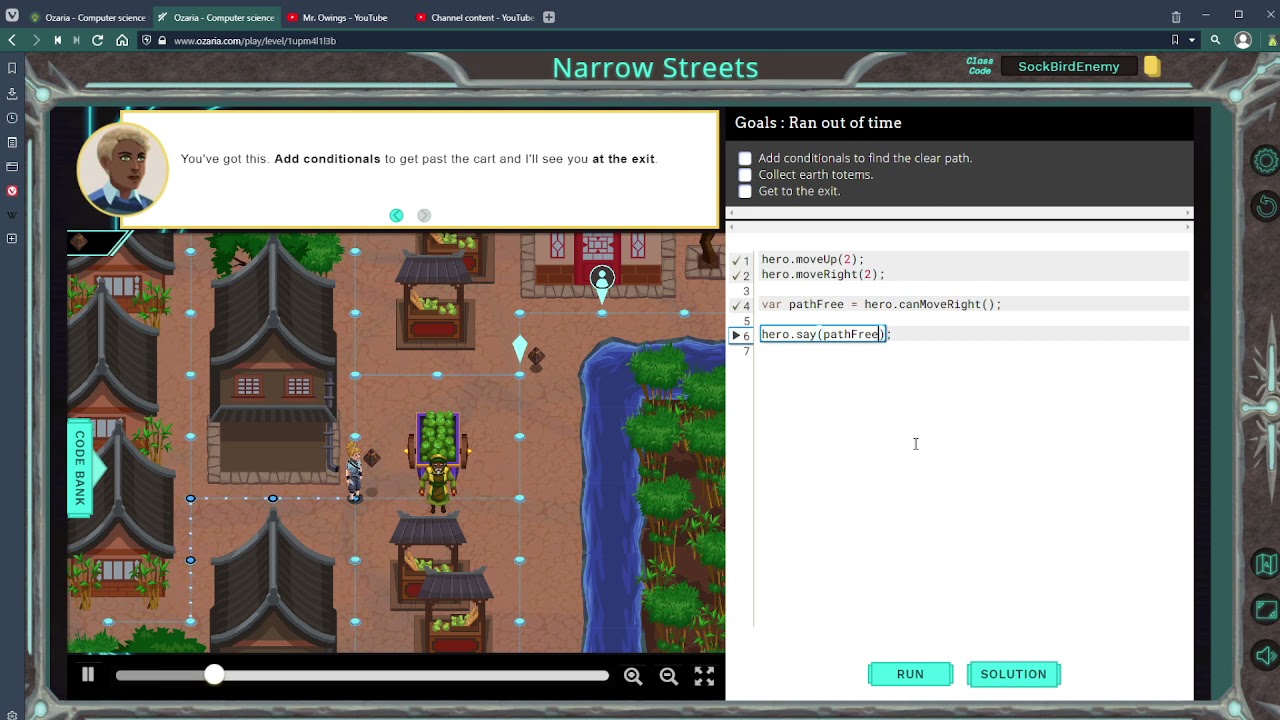
Task: Expand the game view to full size
Action: pos(705,676)
